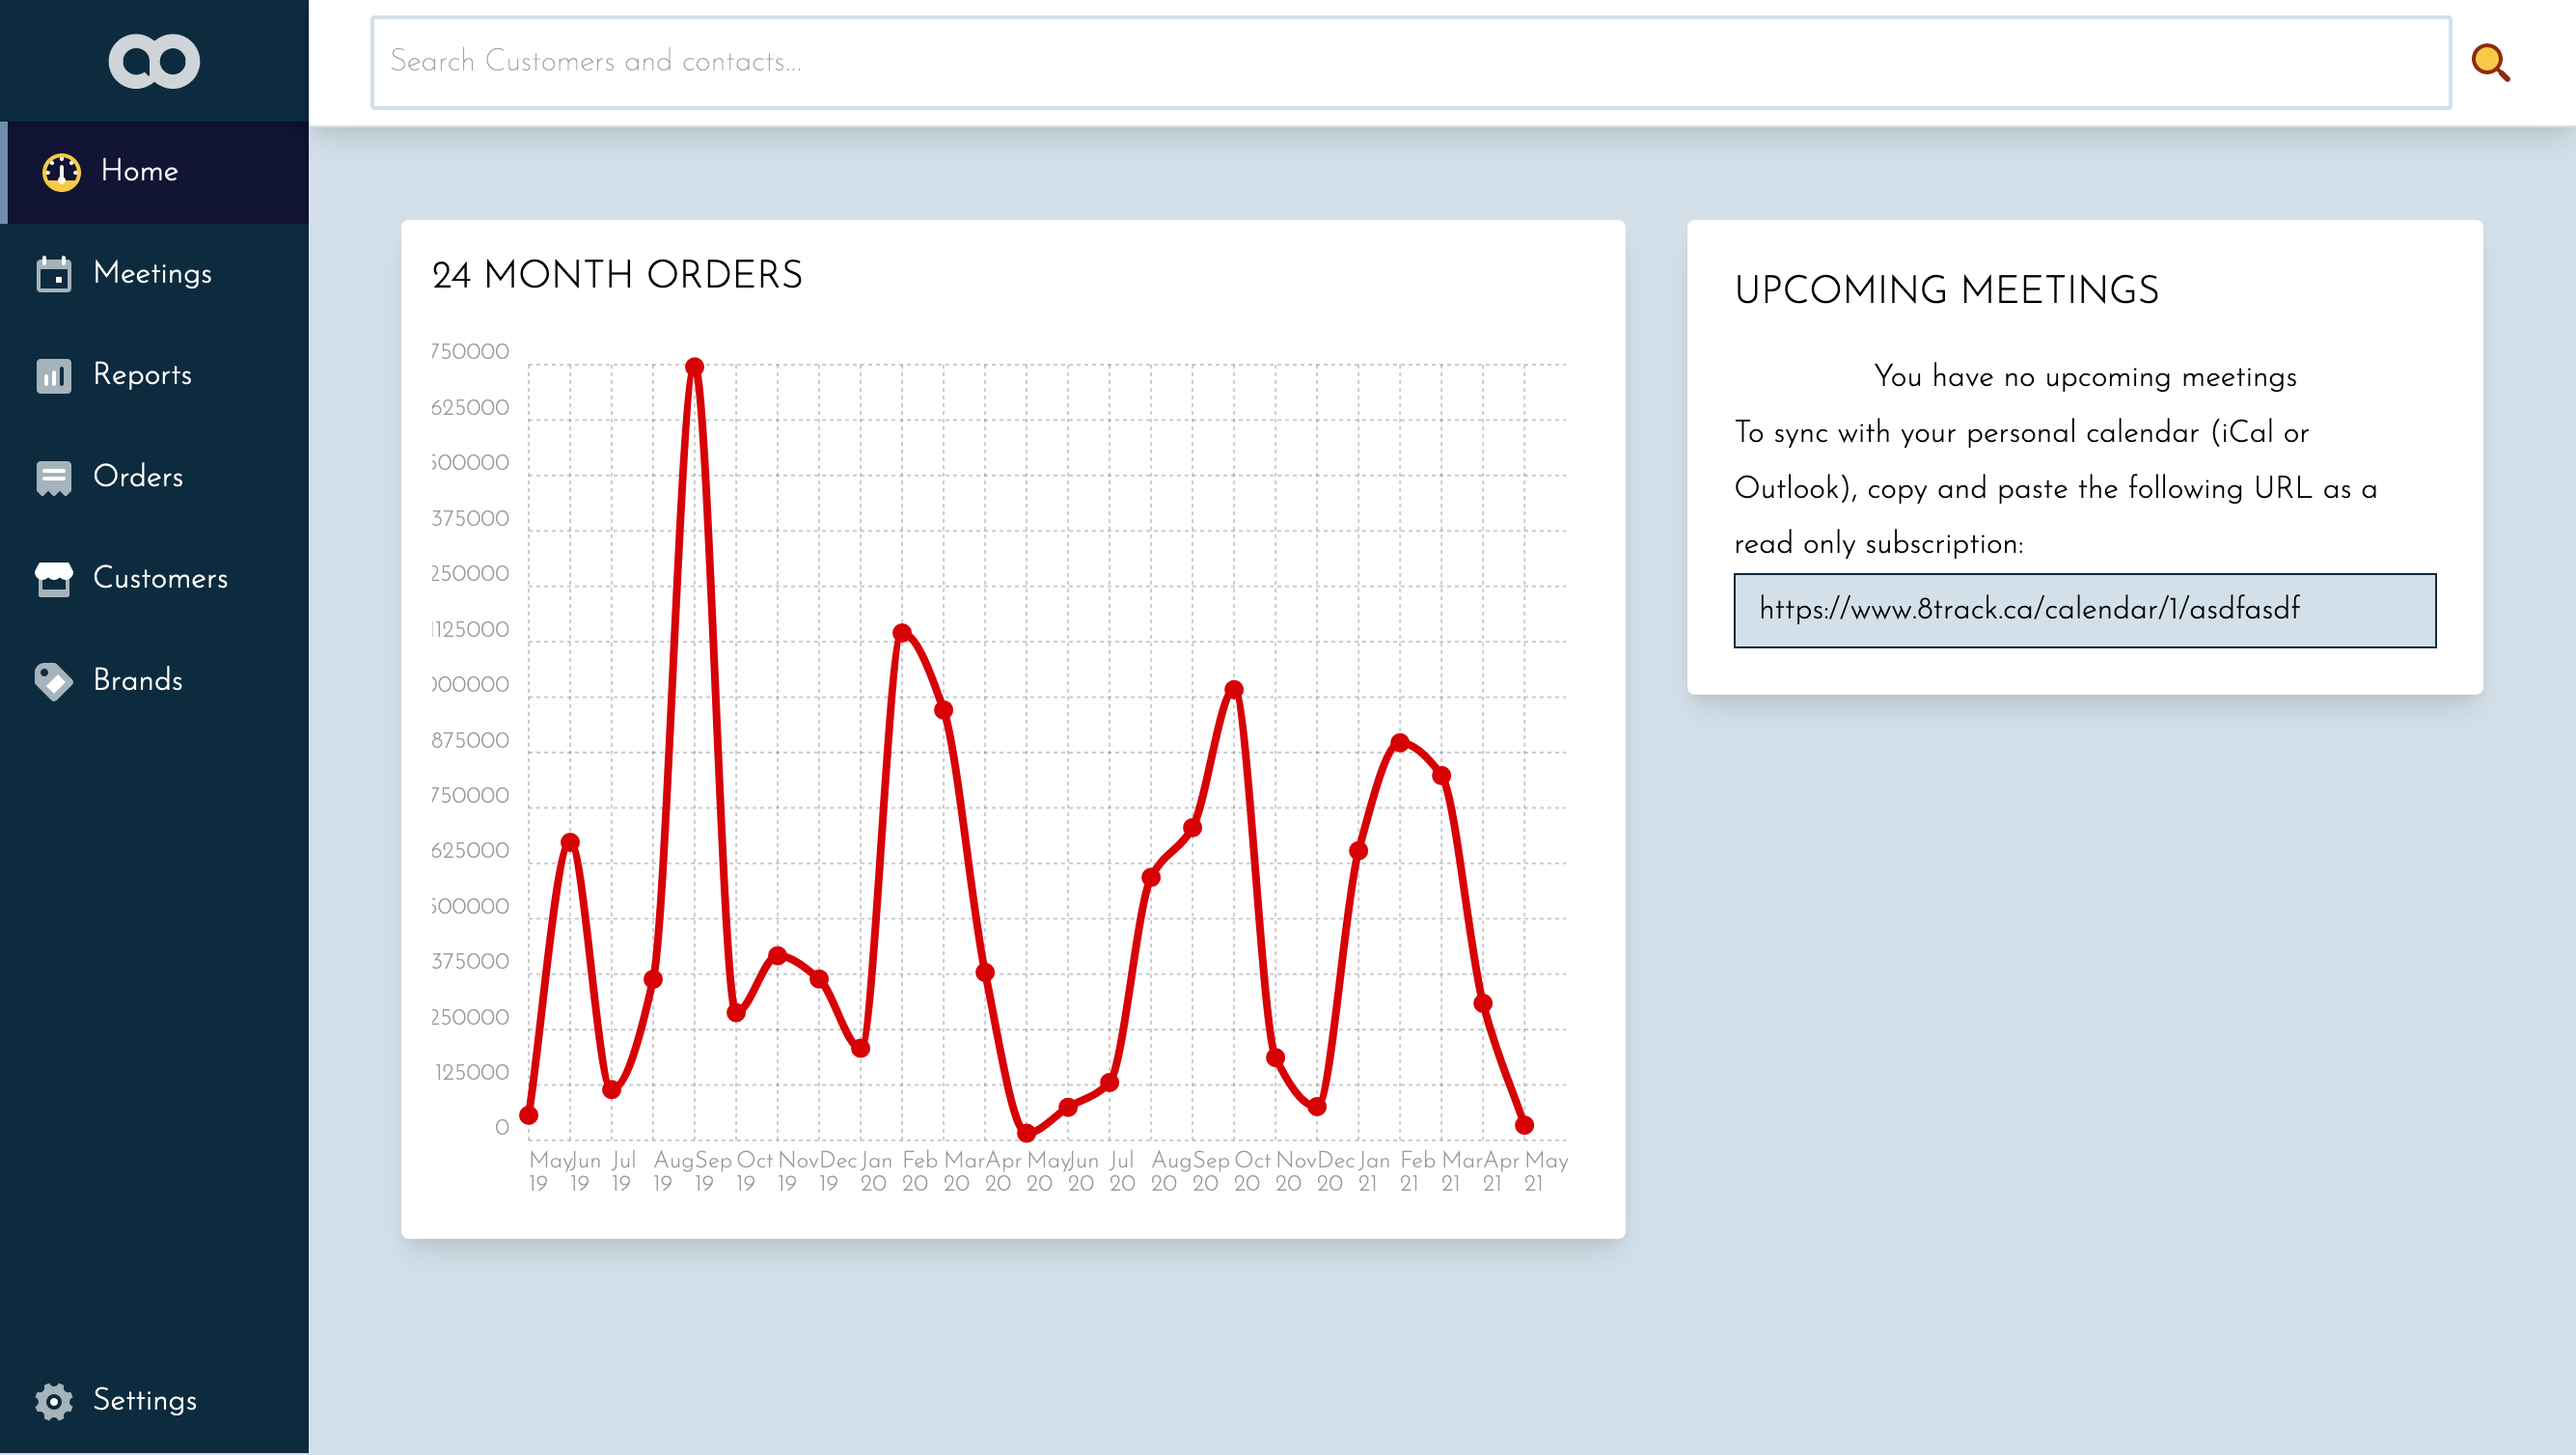This screenshot has height=1455, width=2576.
Task: Click the Customers storefront icon
Action: tap(54, 579)
